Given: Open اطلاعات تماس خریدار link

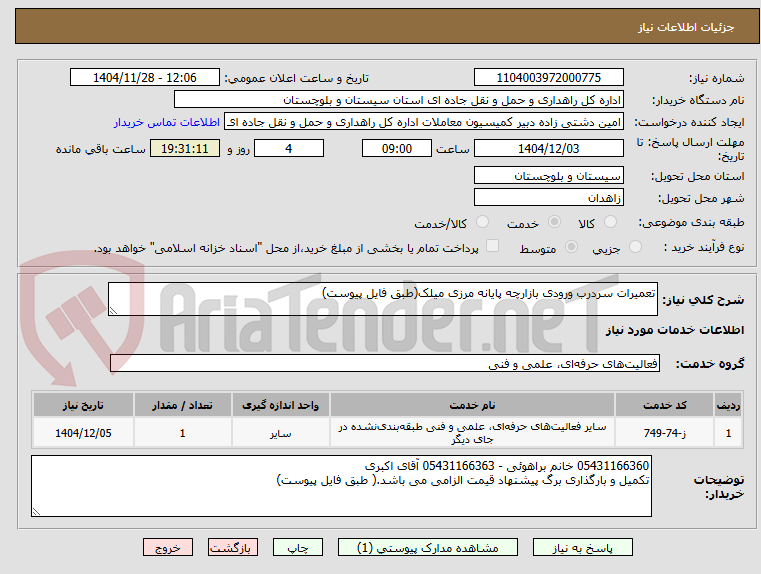Looking at the screenshot, I should point(166,122).
